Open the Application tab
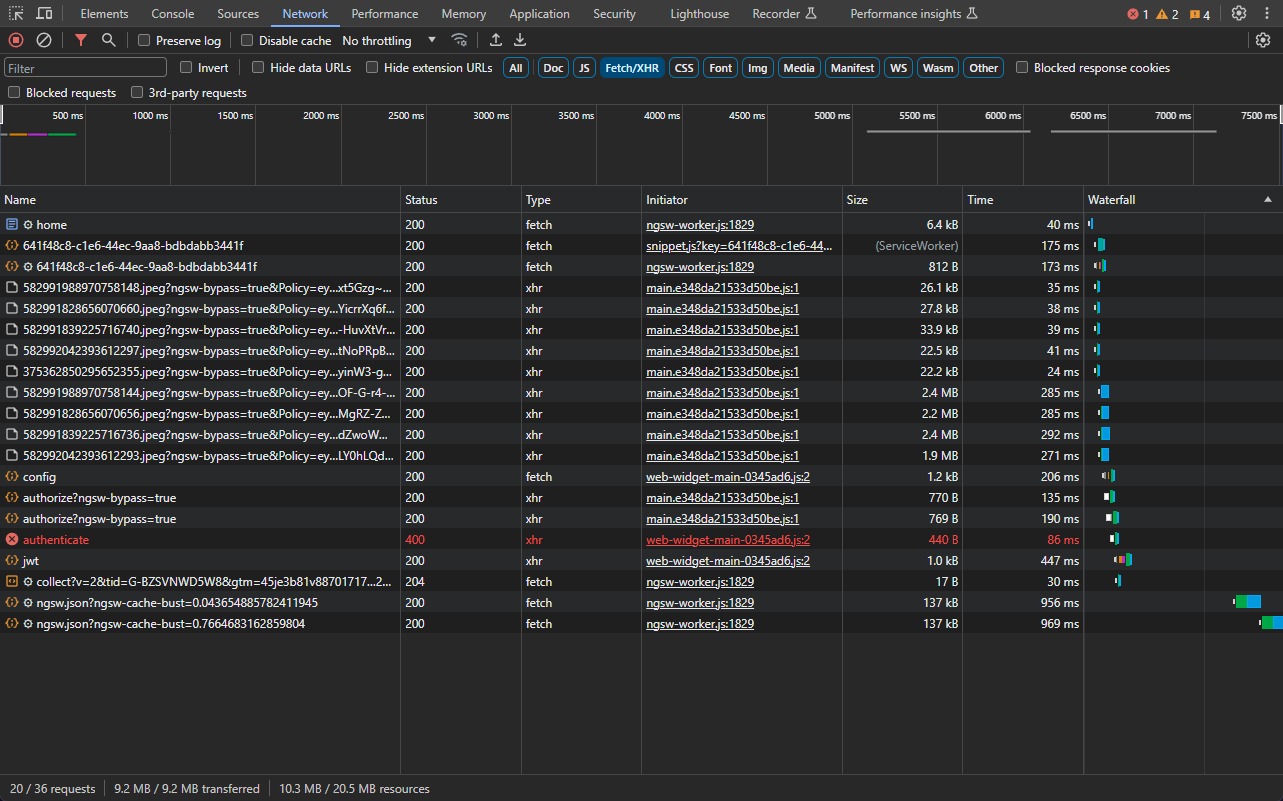The image size is (1283, 801). pyautogui.click(x=539, y=14)
